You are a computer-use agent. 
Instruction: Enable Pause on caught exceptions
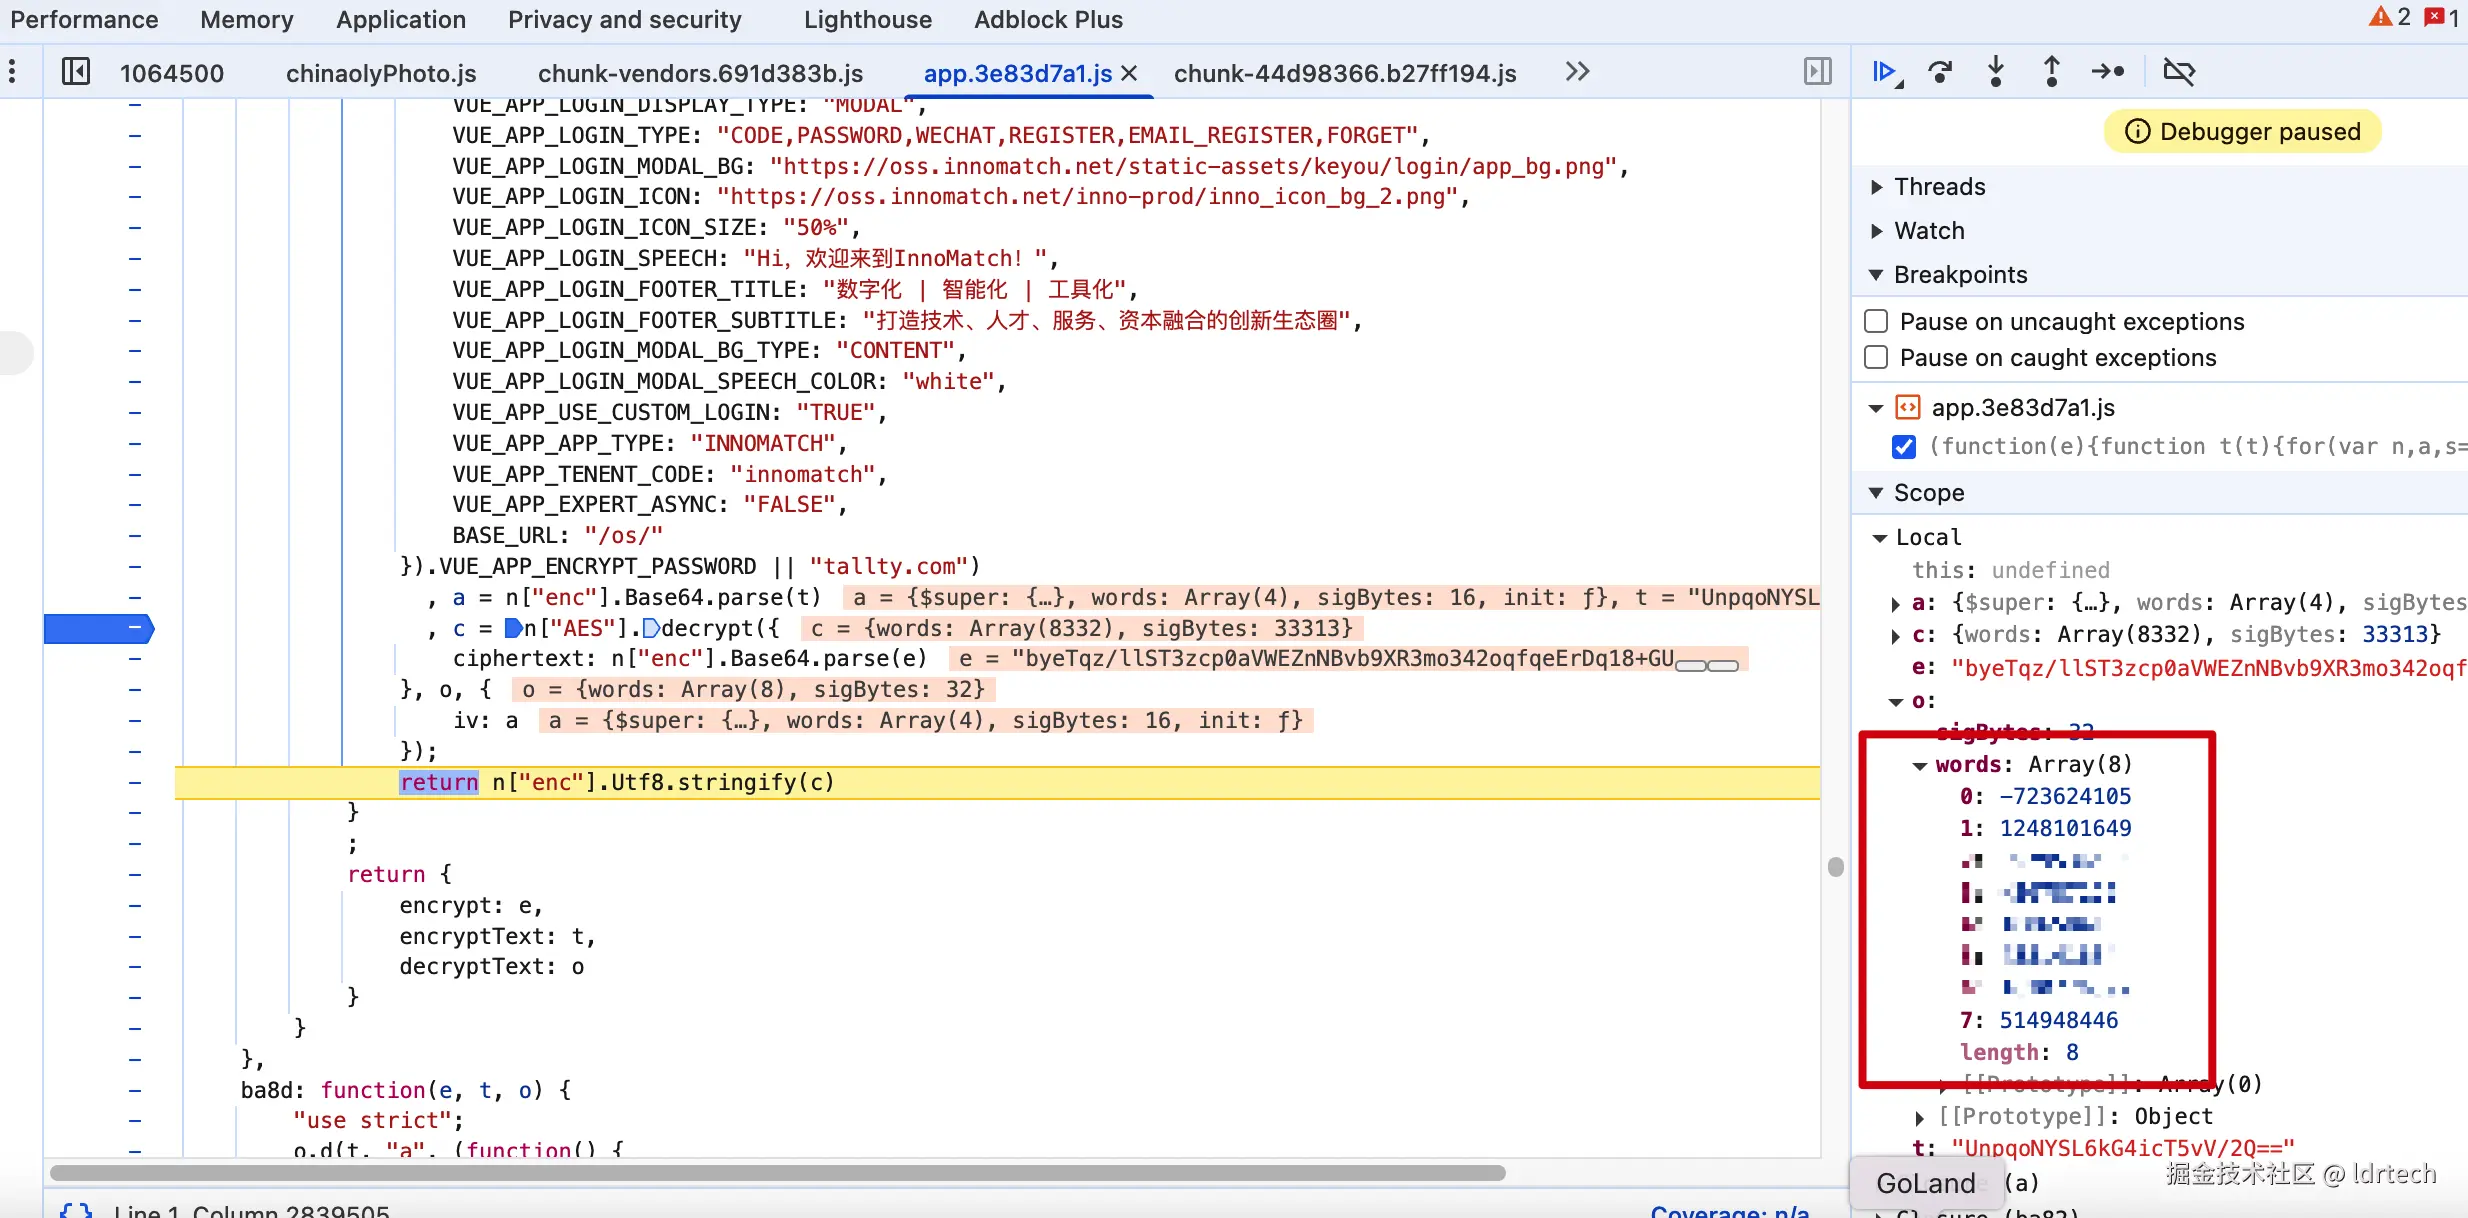pos(1877,357)
